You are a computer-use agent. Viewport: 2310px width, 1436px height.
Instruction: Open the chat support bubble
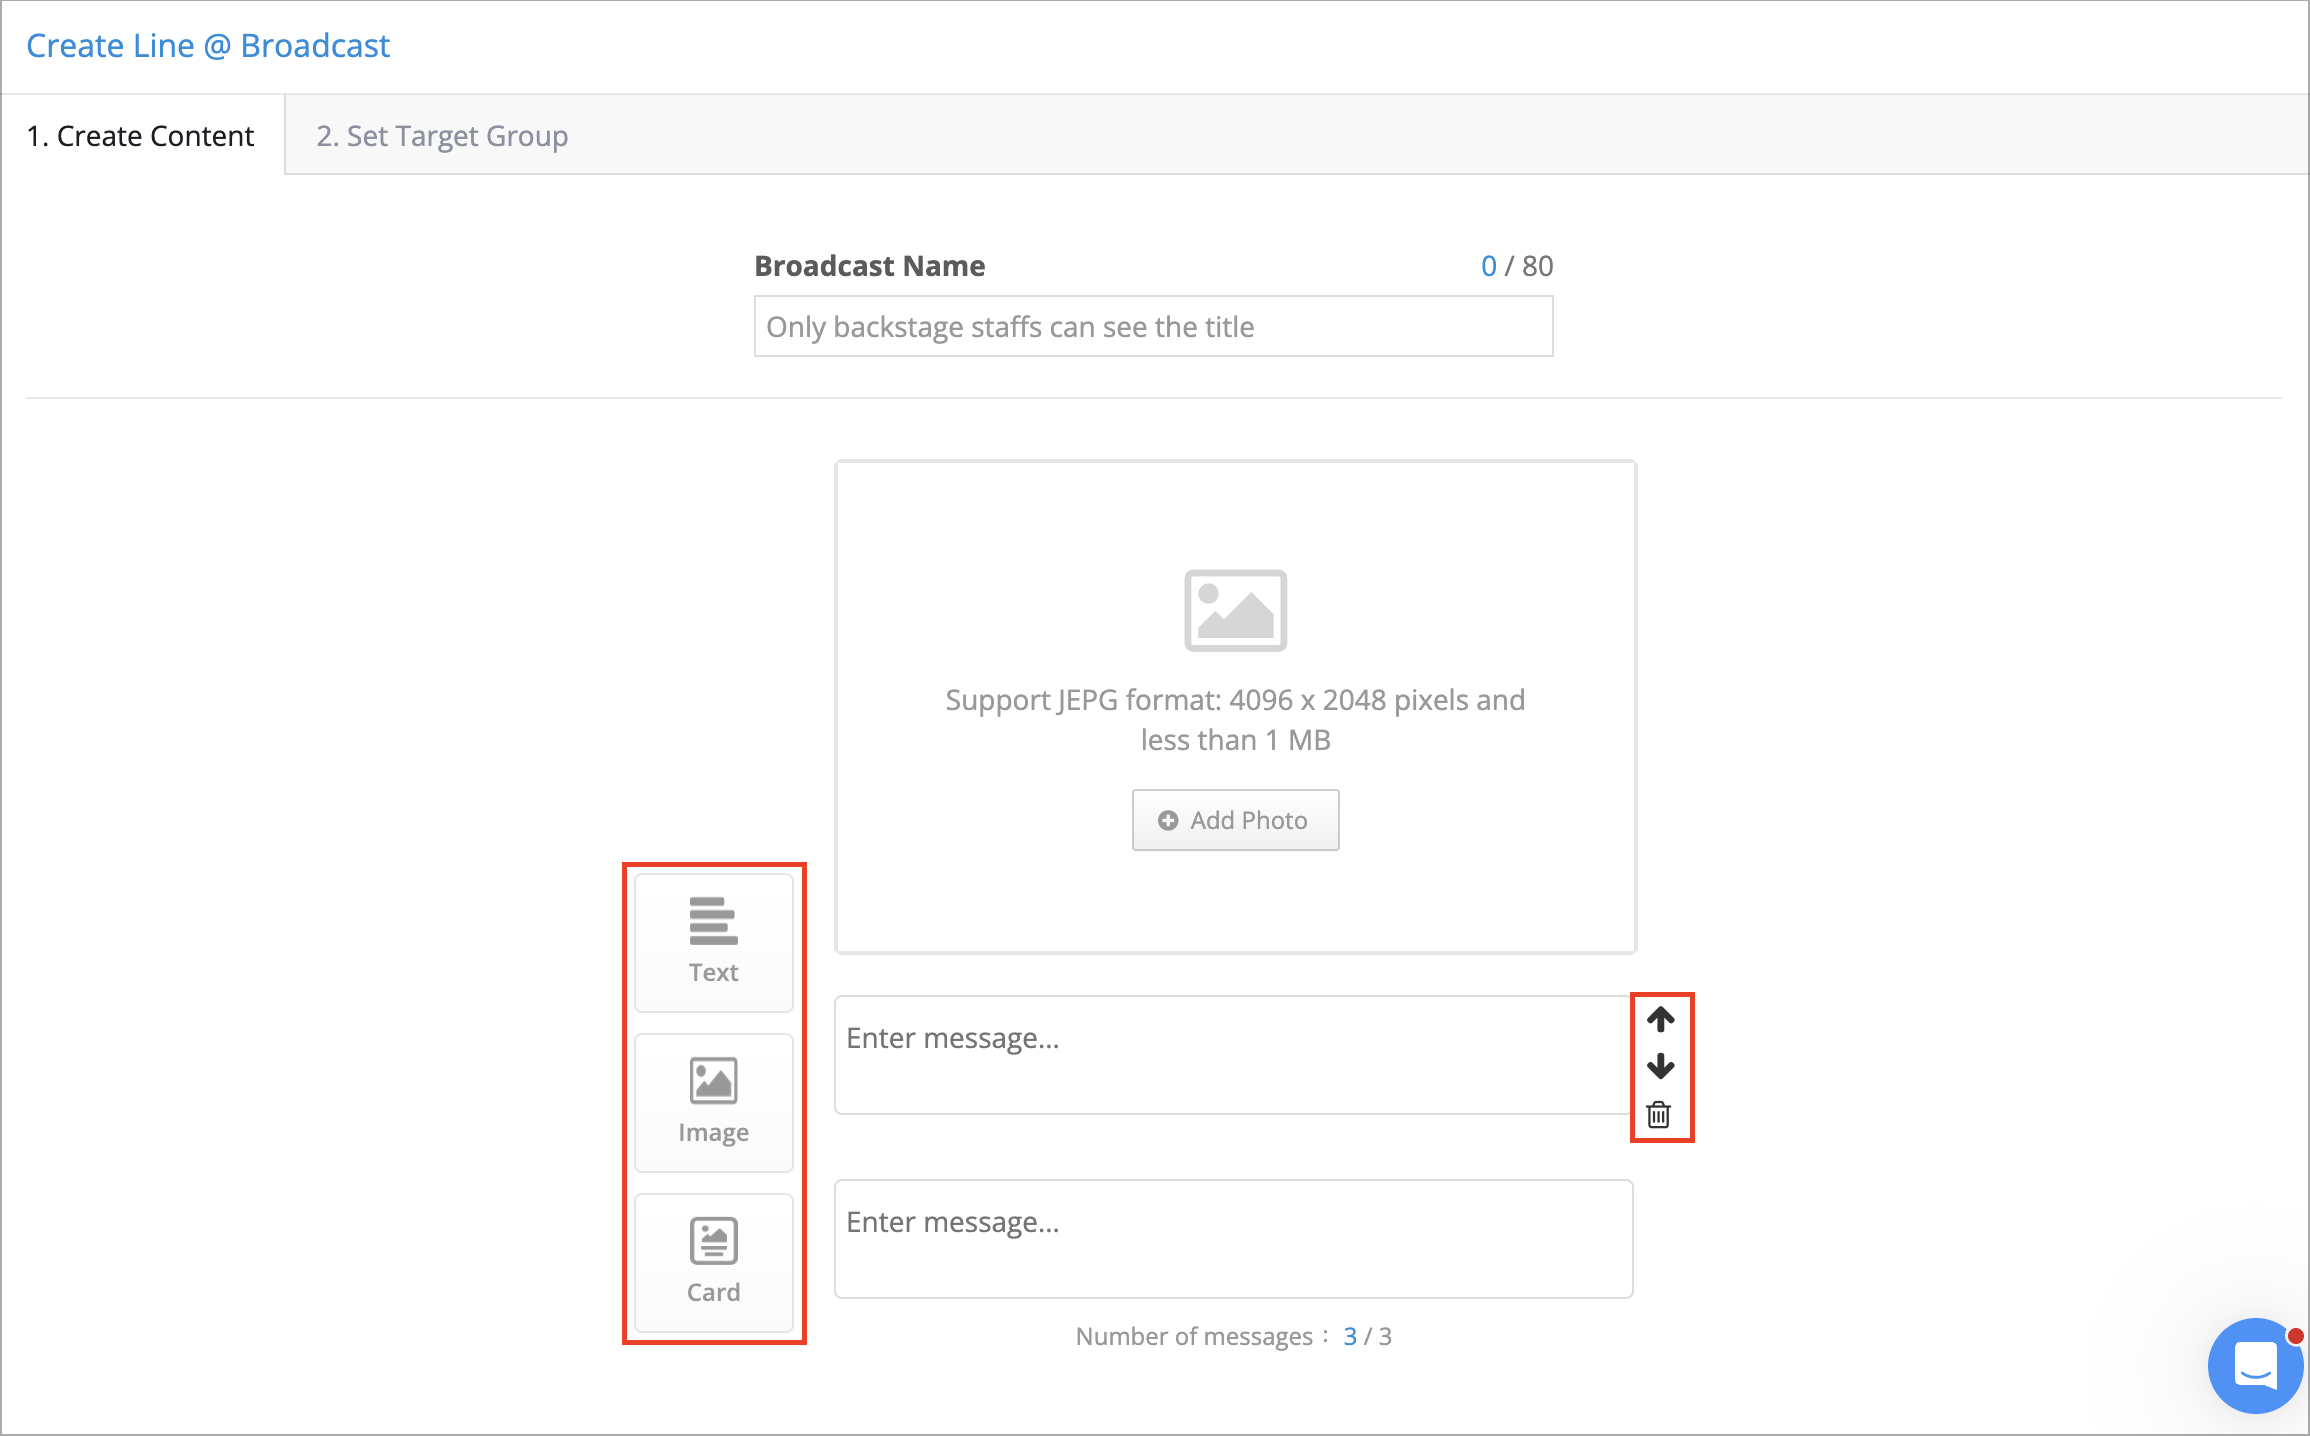coord(2254,1365)
